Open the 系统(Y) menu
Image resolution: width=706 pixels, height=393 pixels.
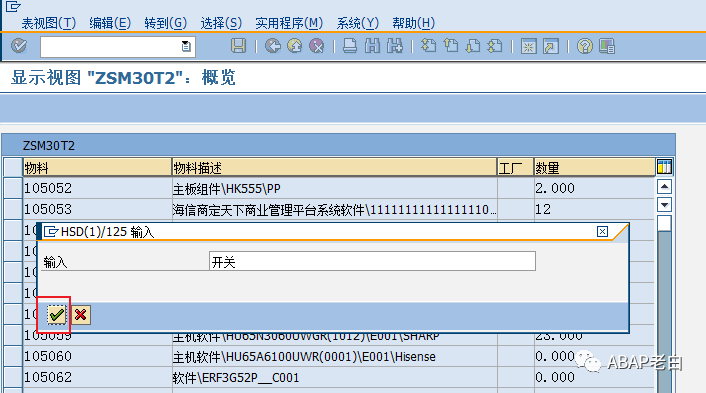[358, 23]
